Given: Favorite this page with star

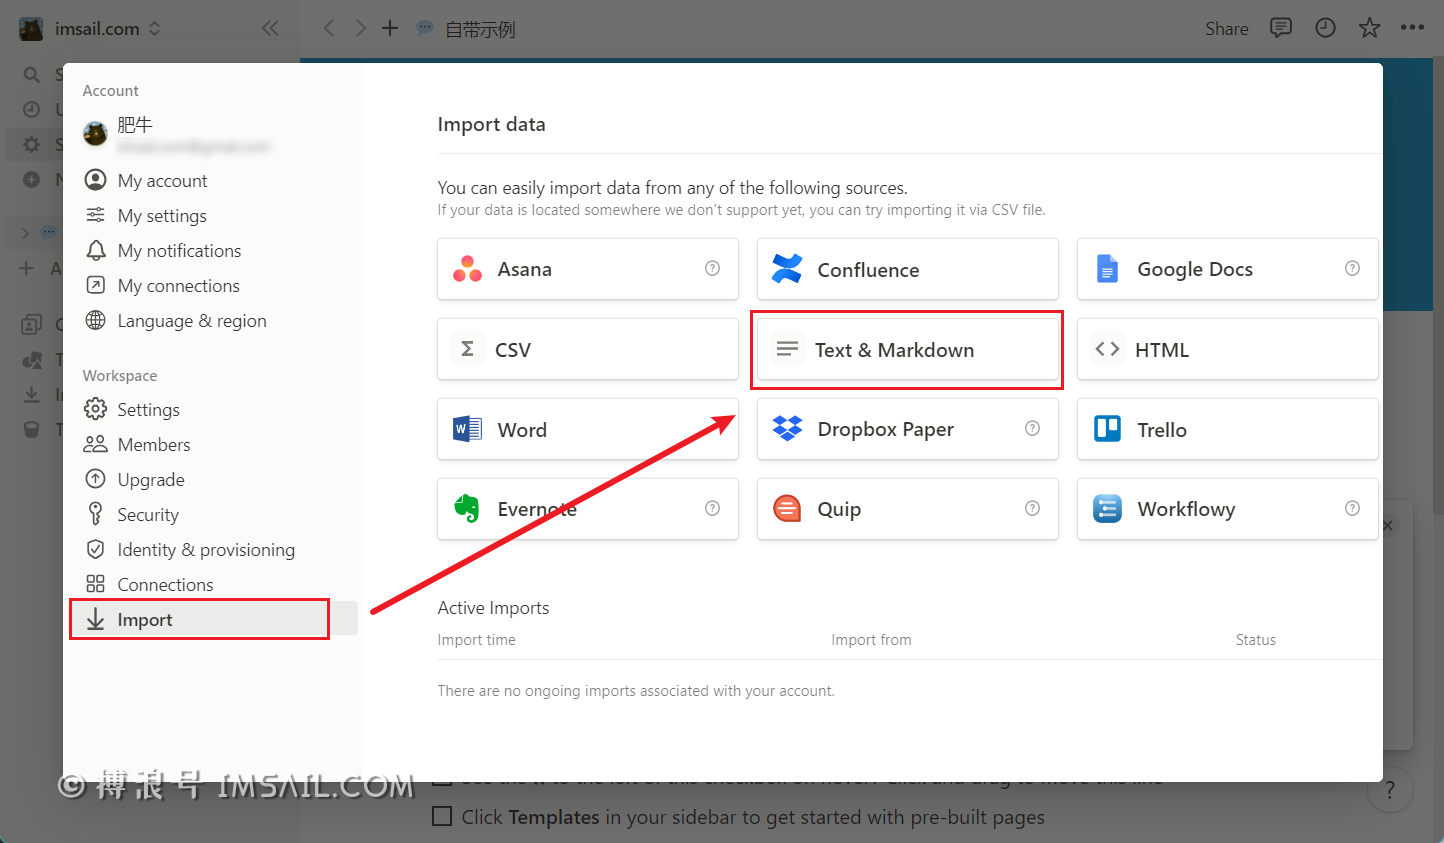Looking at the screenshot, I should [1369, 28].
